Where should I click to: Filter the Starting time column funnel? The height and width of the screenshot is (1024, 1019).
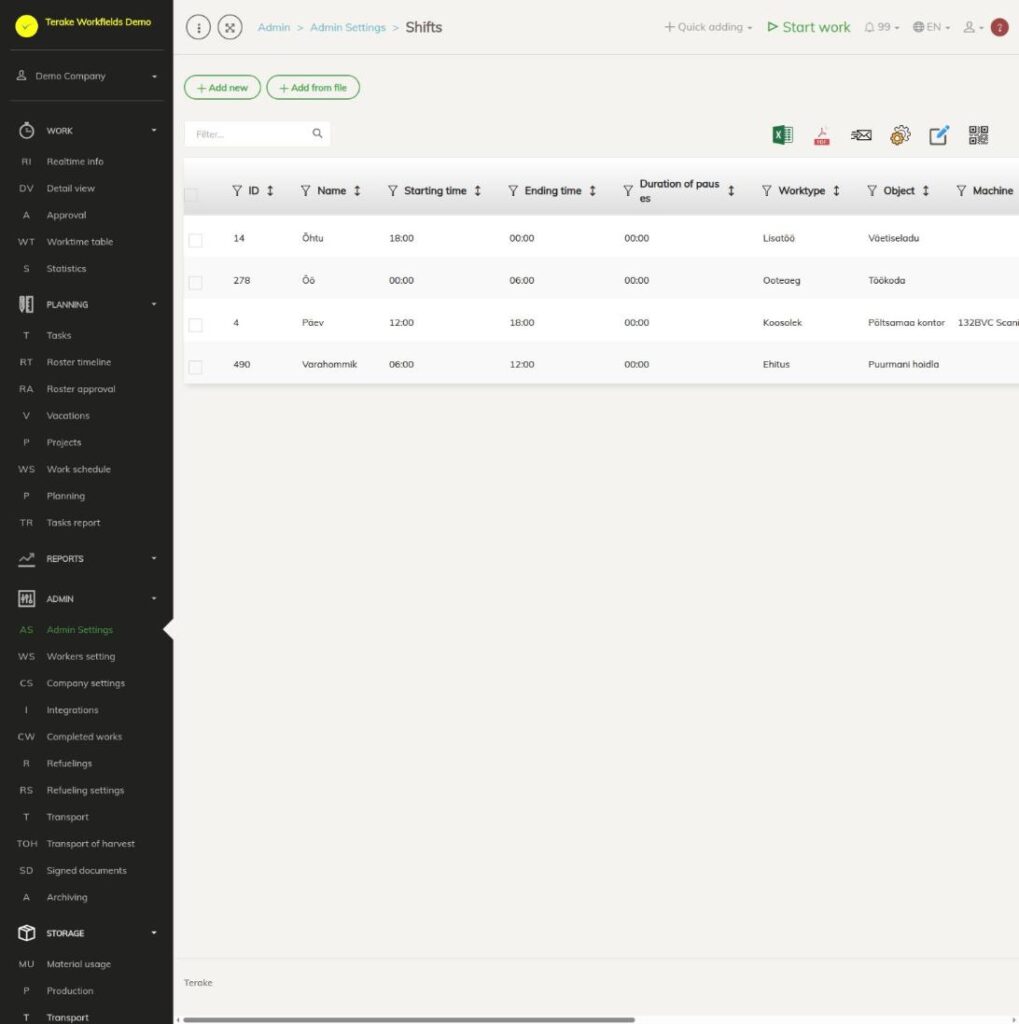pyautogui.click(x=393, y=191)
